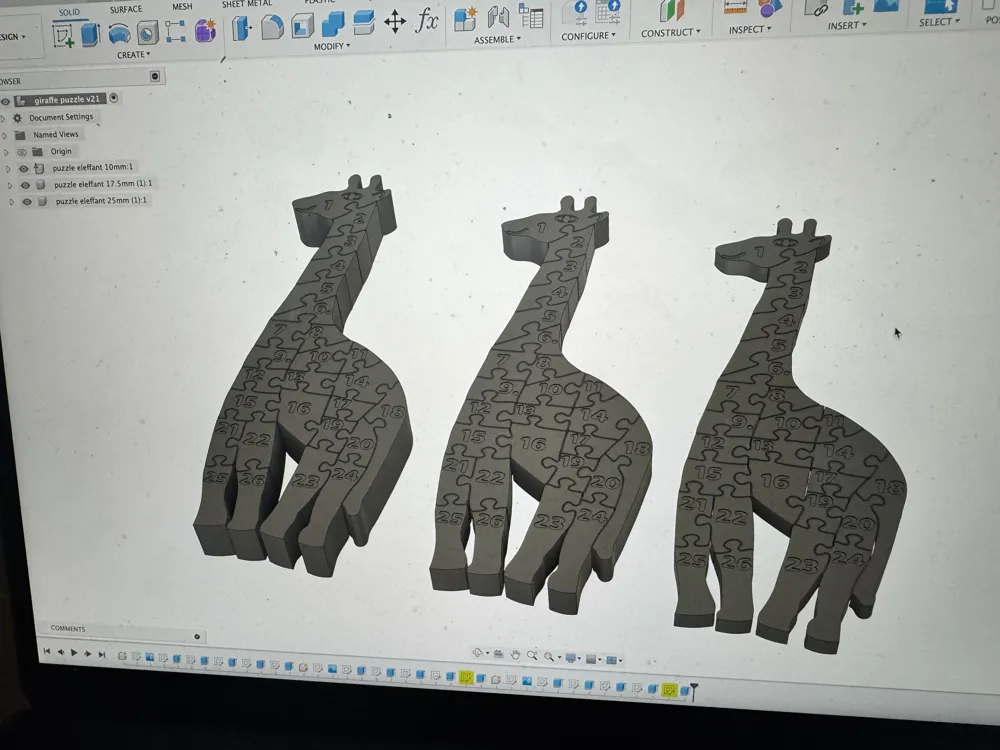
Task: Expand puzzle eleffant 25mm (1):1 node
Action: pyautogui.click(x=11, y=202)
